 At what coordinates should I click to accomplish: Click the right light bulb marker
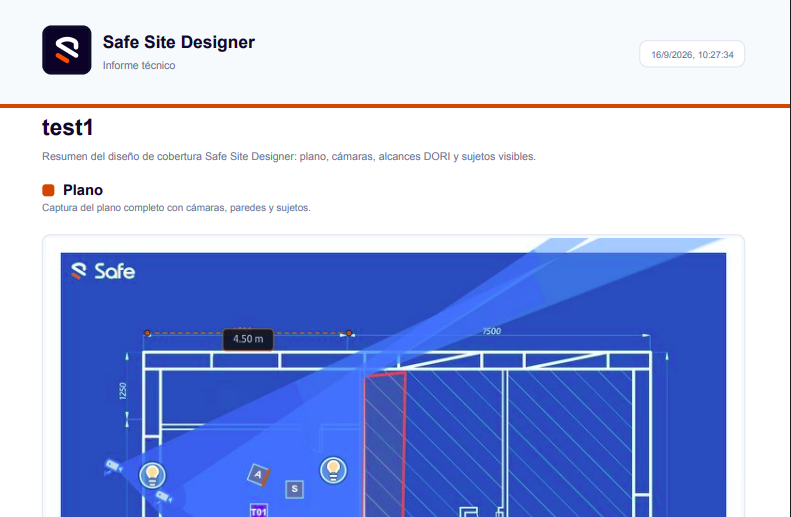(x=333, y=470)
